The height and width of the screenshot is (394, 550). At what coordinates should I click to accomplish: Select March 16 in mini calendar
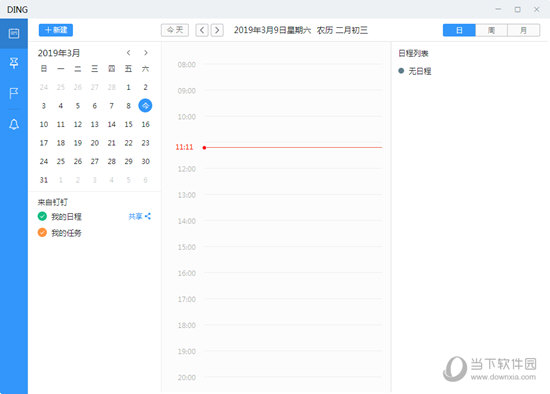145,124
